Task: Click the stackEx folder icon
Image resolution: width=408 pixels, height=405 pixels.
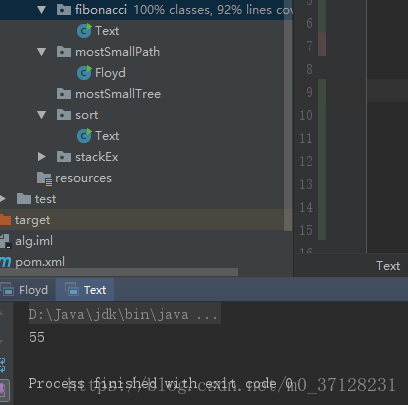Action: [x=64, y=157]
